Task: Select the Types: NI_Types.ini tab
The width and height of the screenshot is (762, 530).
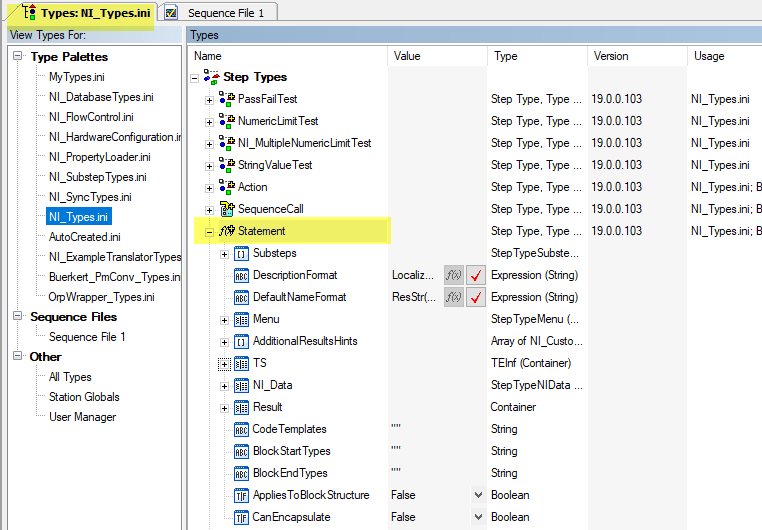Action: (x=86, y=12)
